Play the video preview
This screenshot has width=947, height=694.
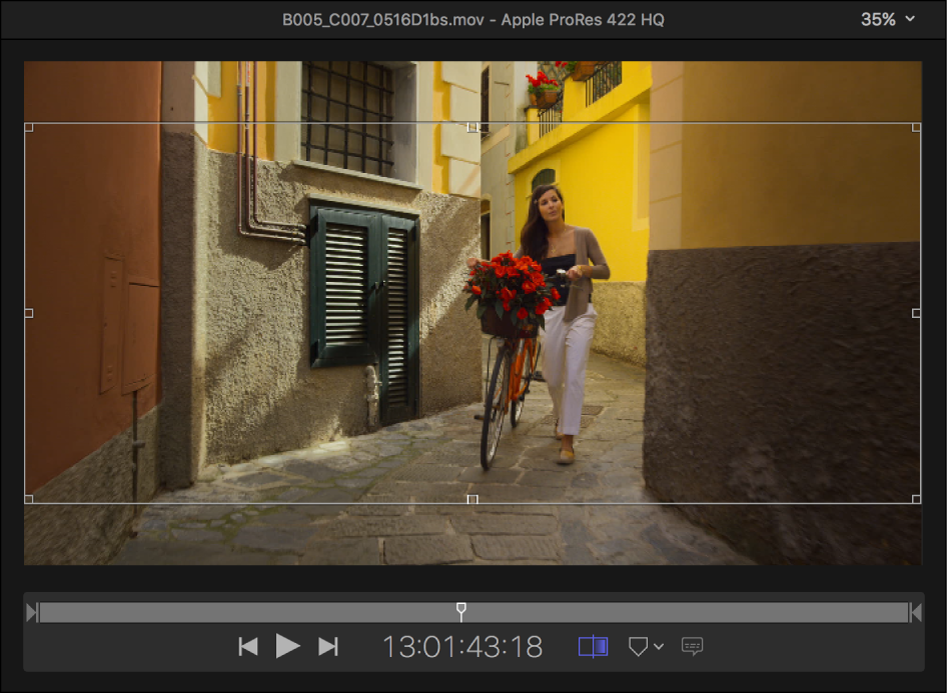[288, 646]
